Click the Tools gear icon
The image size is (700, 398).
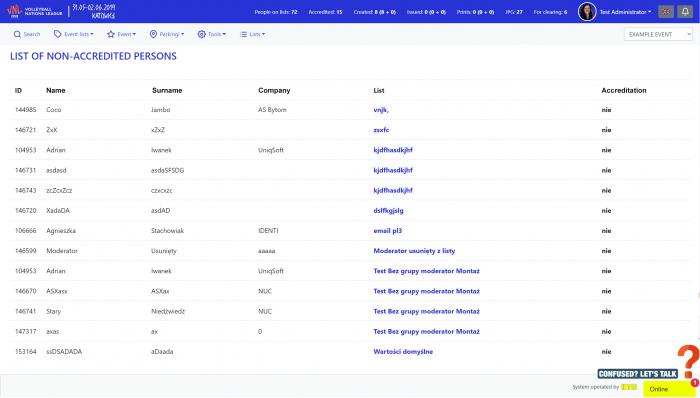[x=202, y=34]
